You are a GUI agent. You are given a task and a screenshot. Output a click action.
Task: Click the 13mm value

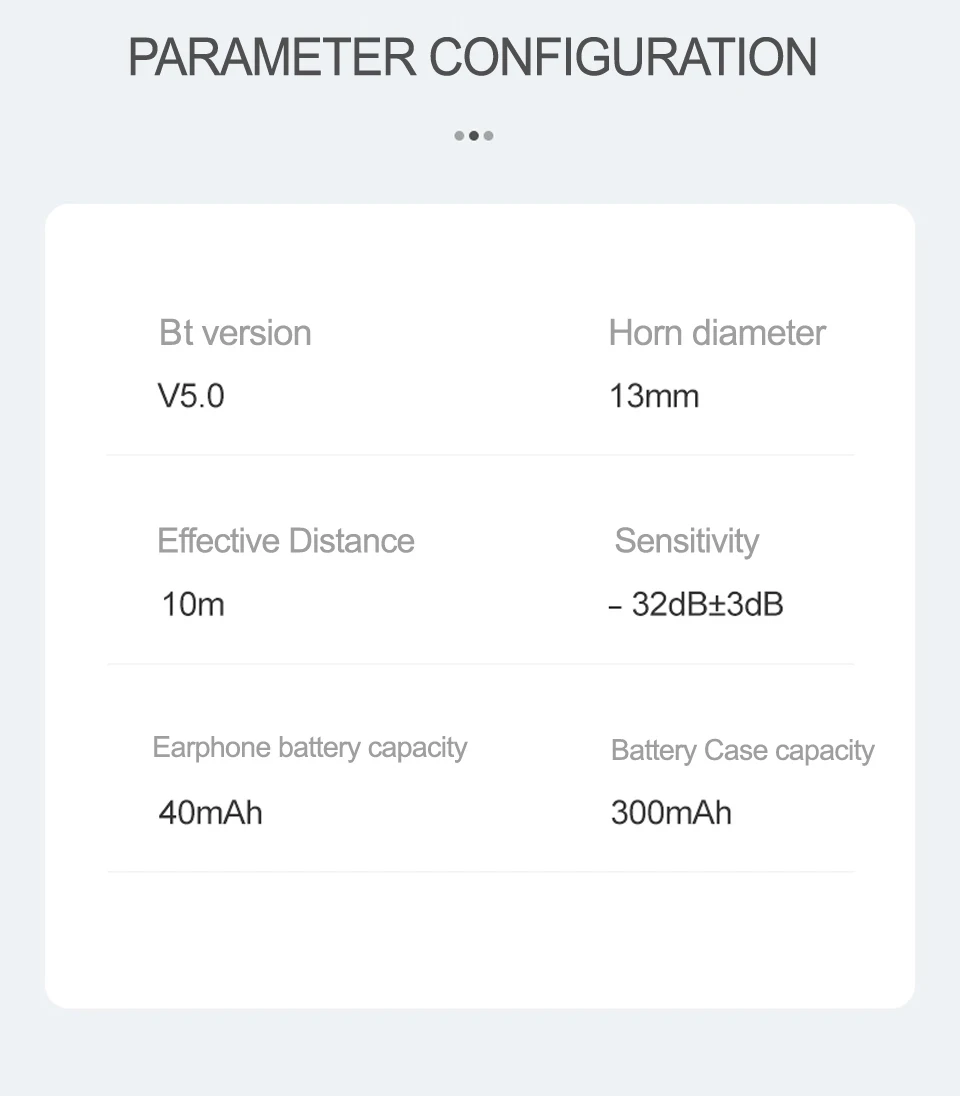[x=654, y=396]
